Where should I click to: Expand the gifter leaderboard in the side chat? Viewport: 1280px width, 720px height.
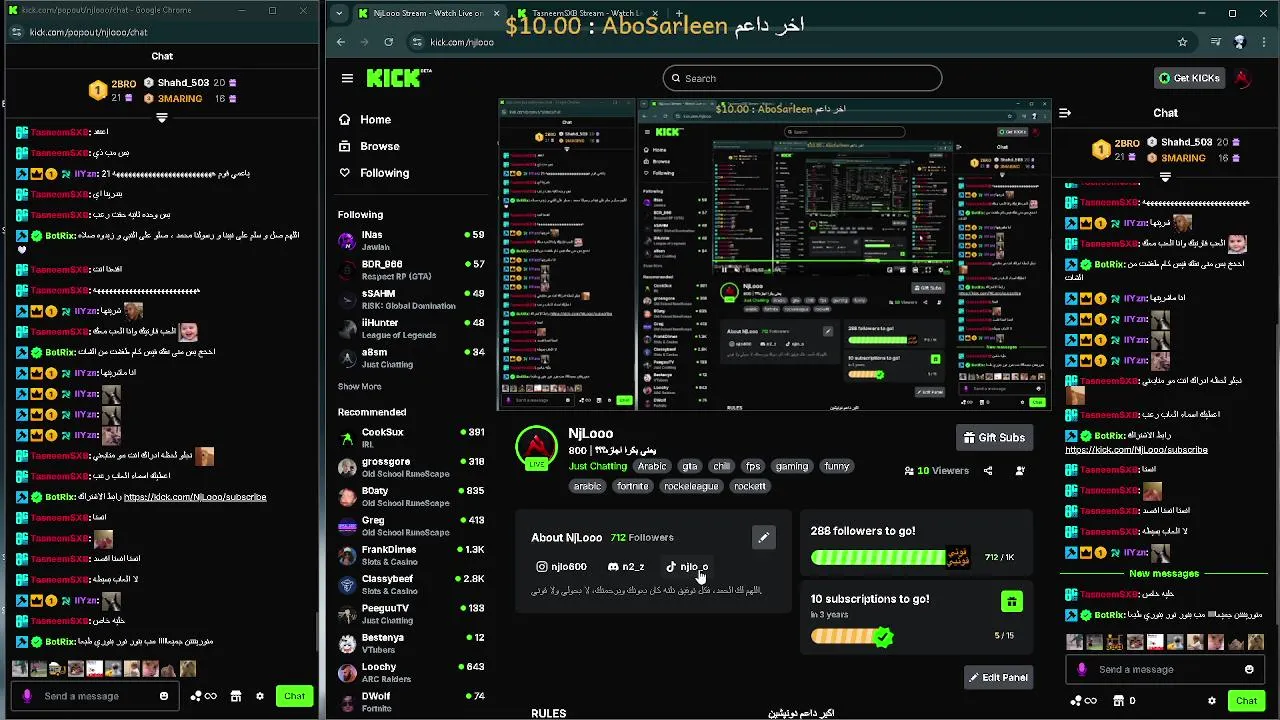[1165, 177]
